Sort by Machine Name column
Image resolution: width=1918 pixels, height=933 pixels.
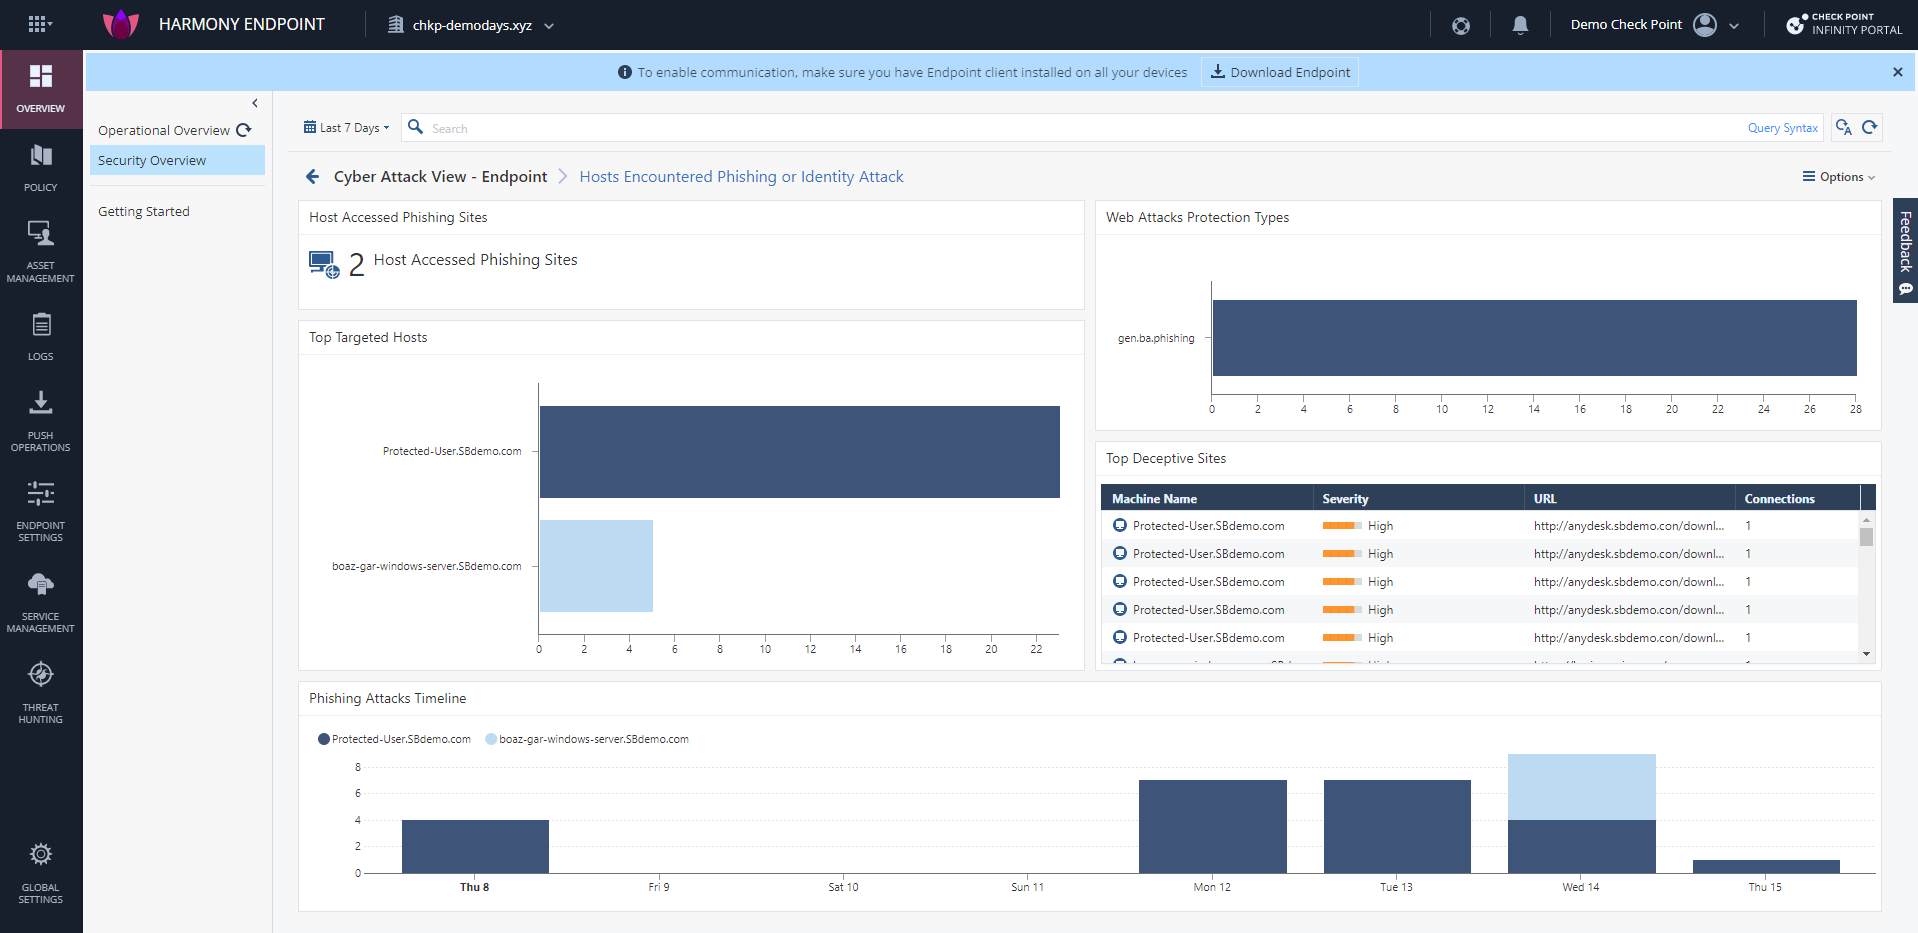[1208, 498]
